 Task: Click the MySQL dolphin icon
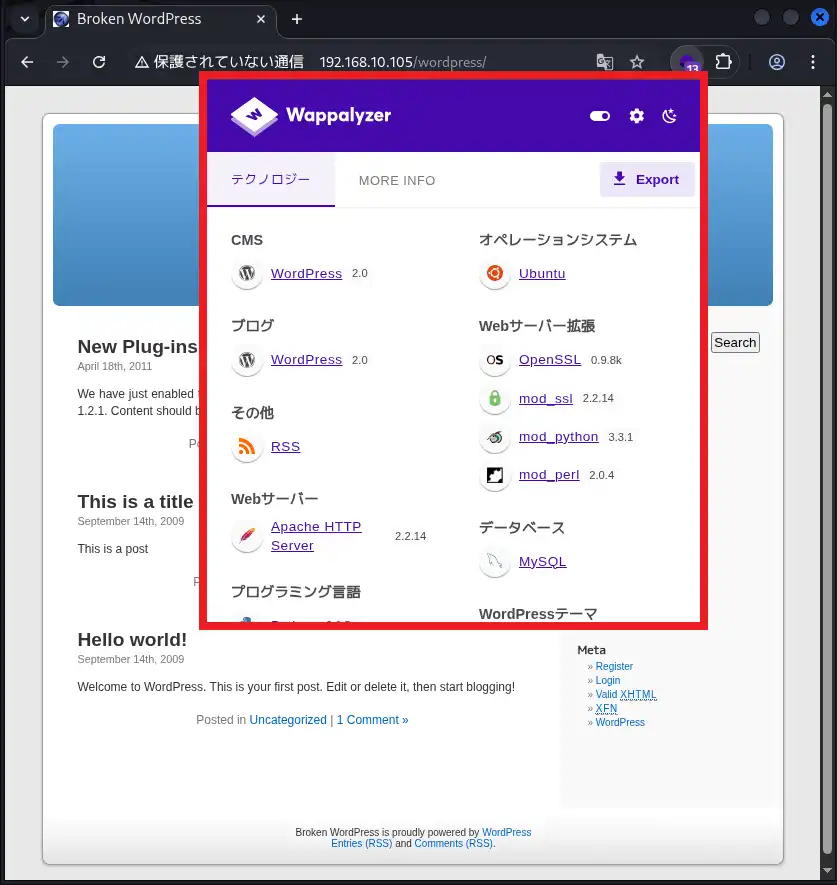tap(494, 562)
